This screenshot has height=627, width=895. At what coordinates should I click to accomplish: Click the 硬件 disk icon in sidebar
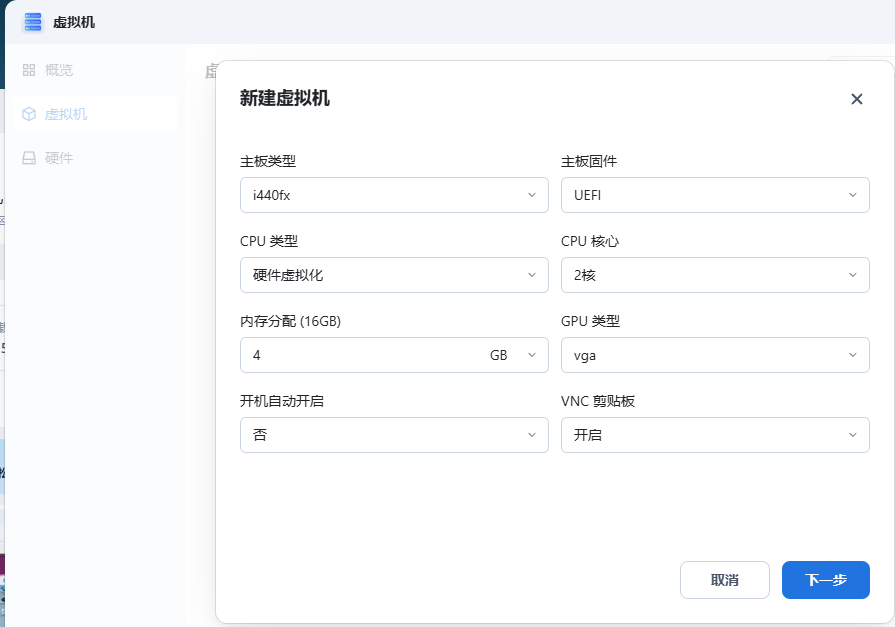[x=29, y=158]
